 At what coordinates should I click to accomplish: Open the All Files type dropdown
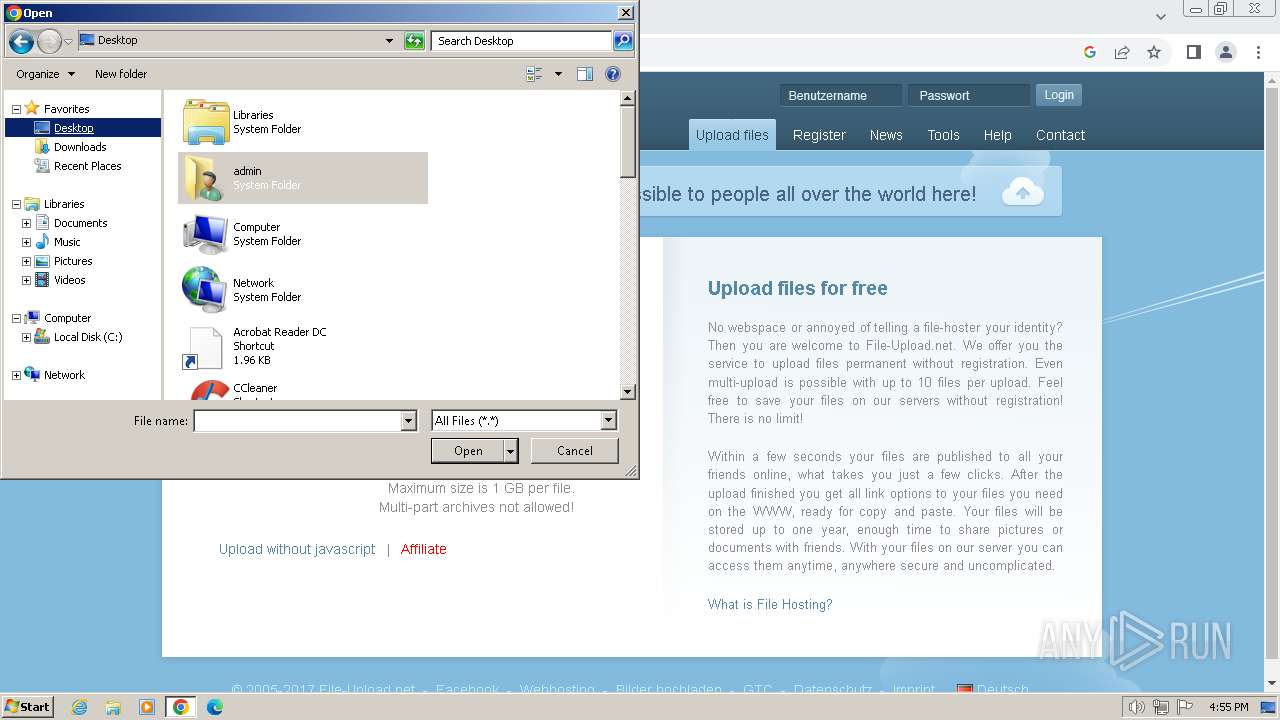(608, 421)
